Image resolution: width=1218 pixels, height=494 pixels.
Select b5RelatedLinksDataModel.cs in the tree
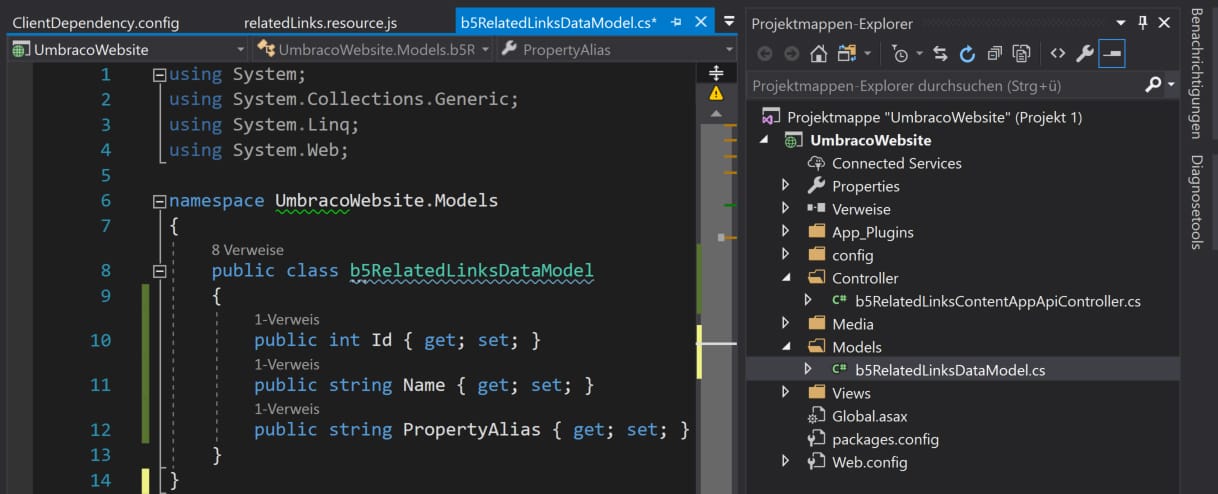point(950,370)
